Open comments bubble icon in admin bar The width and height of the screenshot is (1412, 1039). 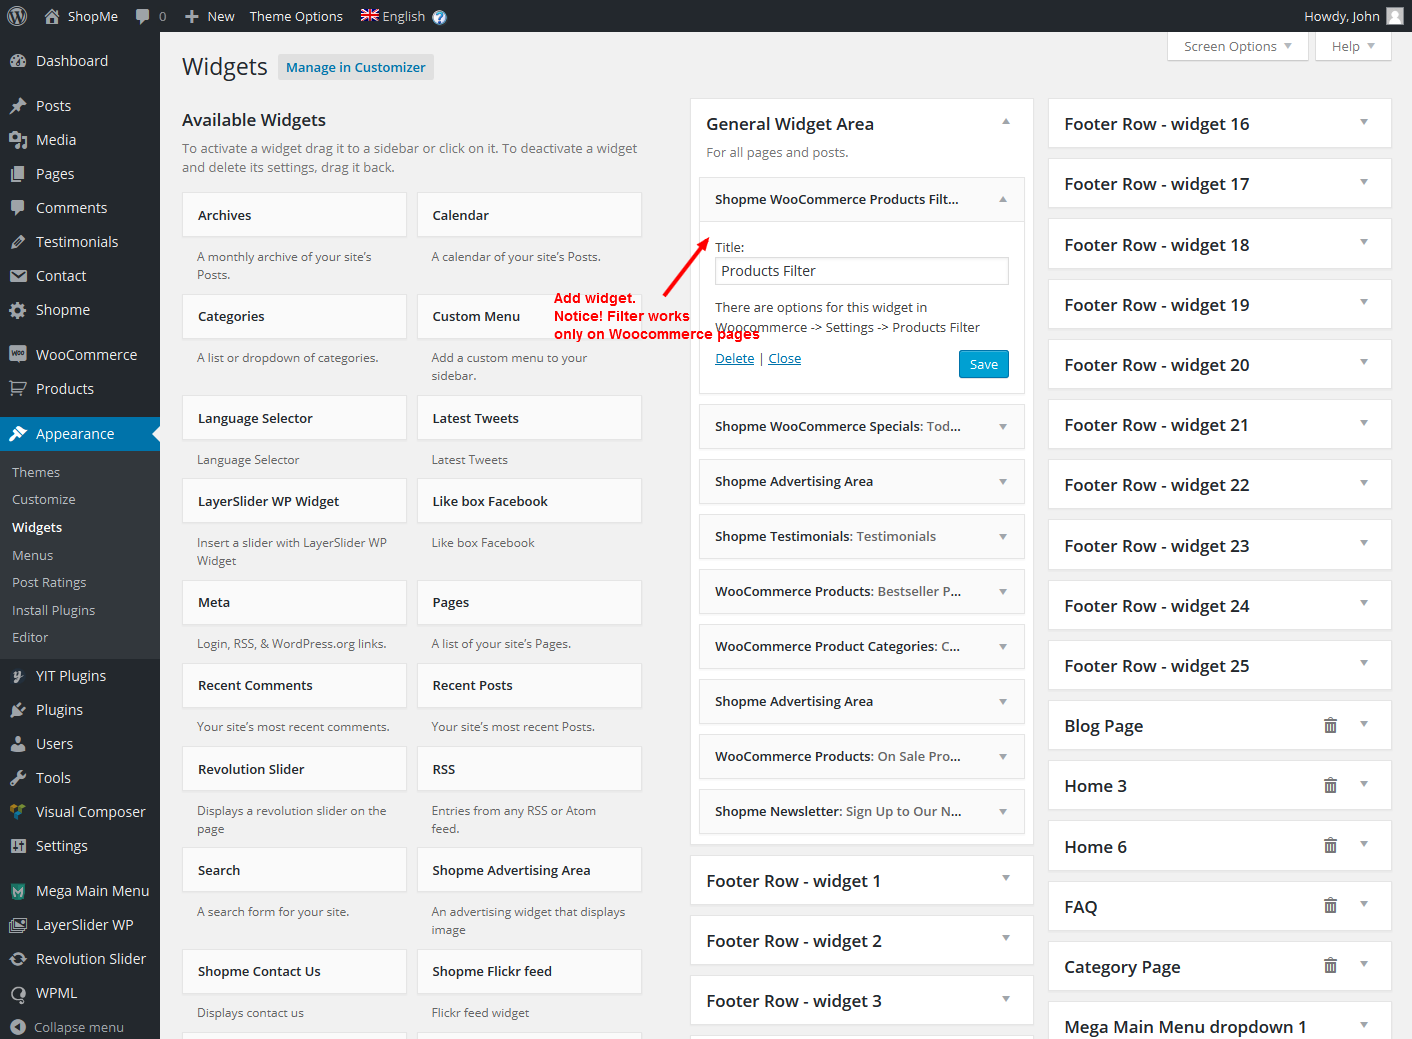coord(143,16)
